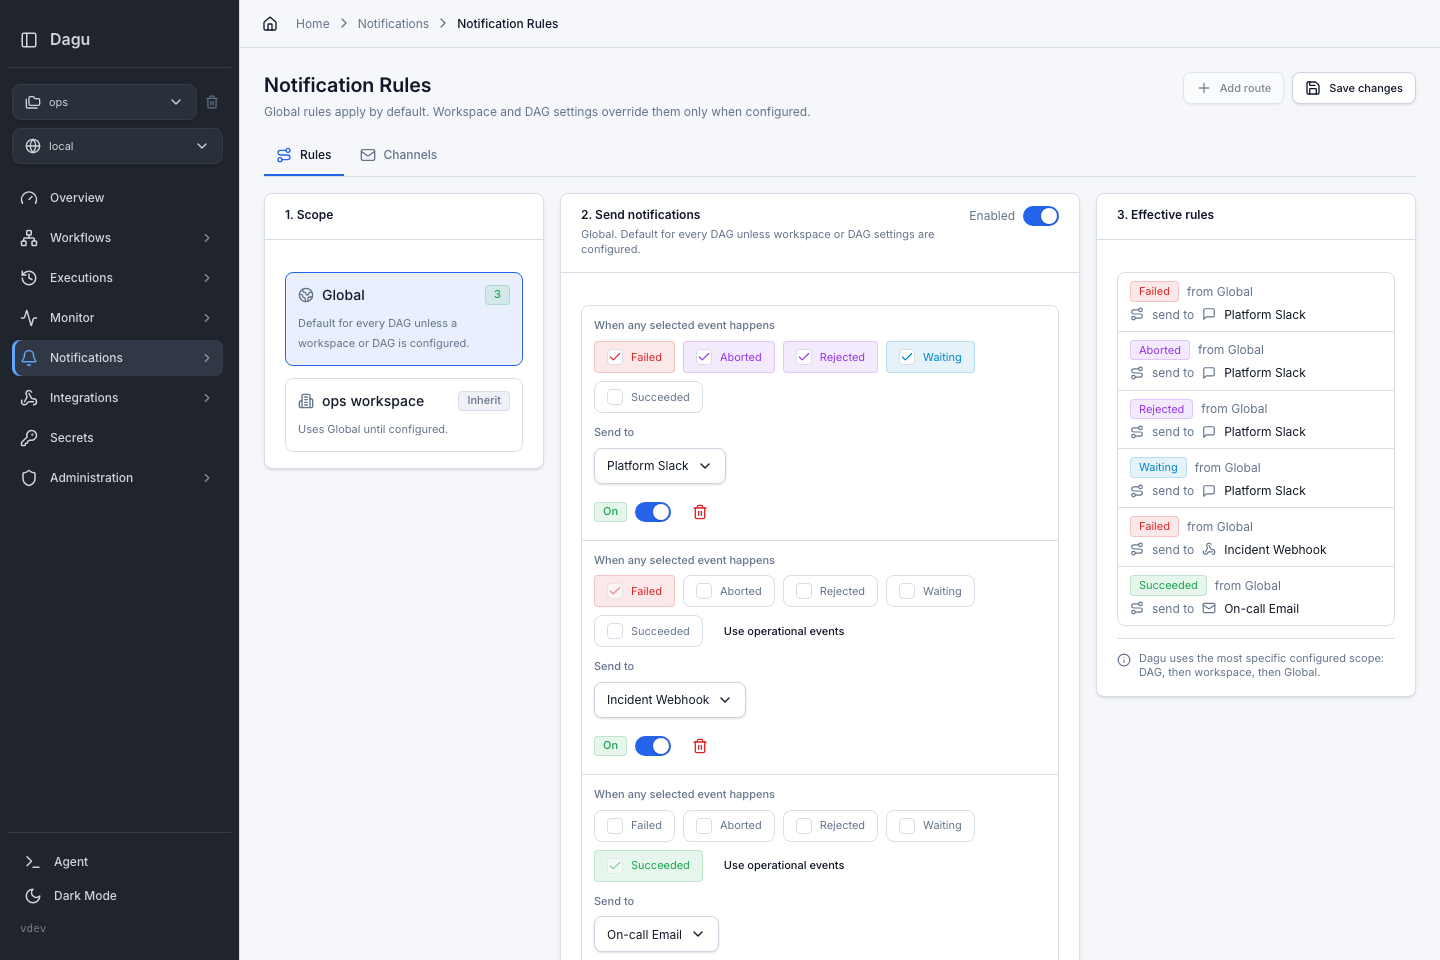Click the Notifications bell icon
This screenshot has width=1440, height=960.
point(29,358)
